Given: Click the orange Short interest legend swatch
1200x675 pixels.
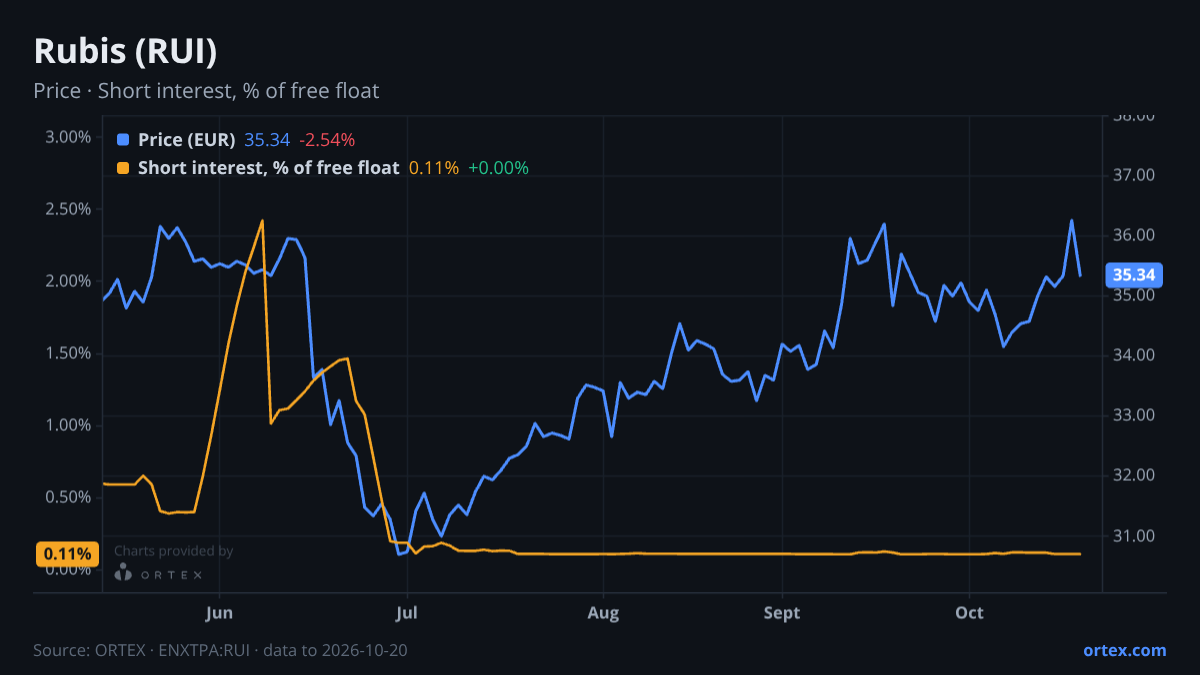Looking at the screenshot, I should pyautogui.click(x=123, y=168).
